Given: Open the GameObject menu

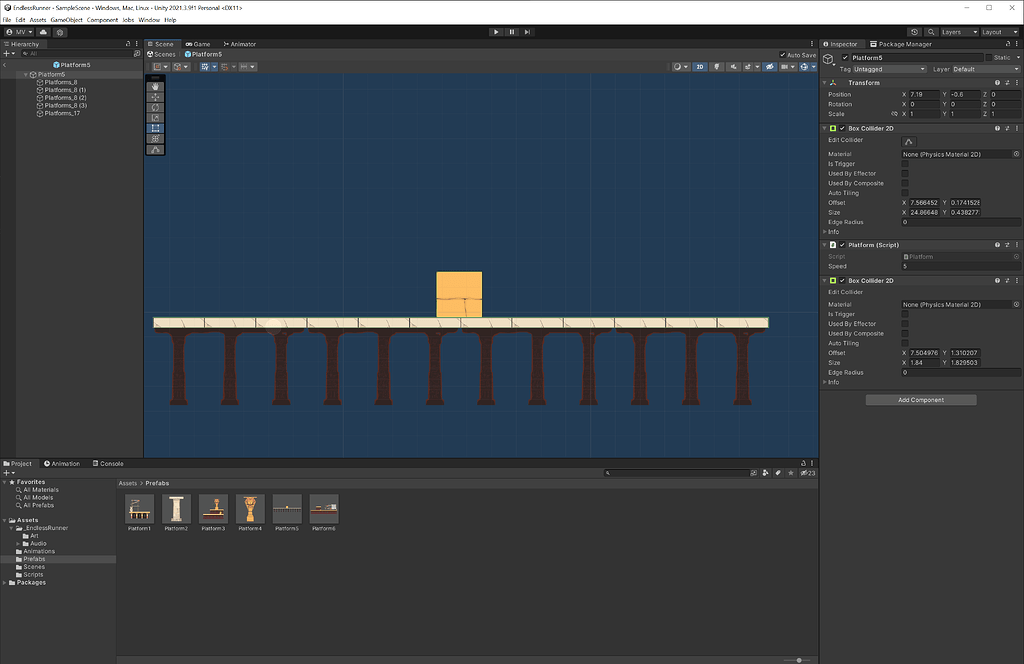Looking at the screenshot, I should click(x=64, y=19).
